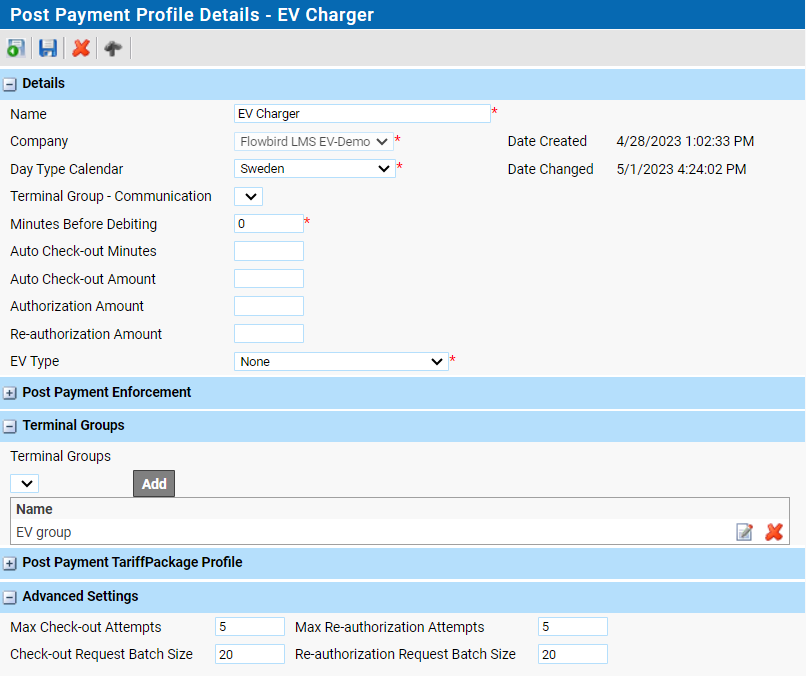The width and height of the screenshot is (806, 676).
Task: Click the Back arrow toolbar icon
Action: pos(113,48)
